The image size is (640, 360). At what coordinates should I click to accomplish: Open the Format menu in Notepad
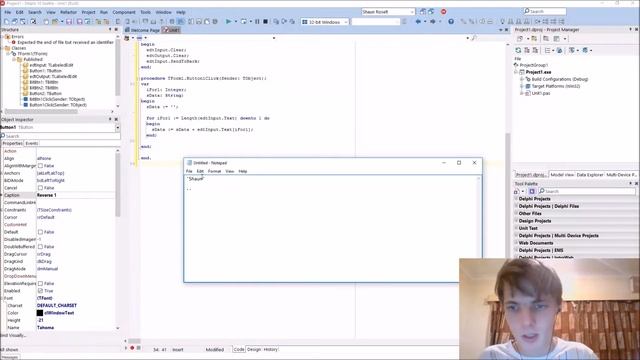(214, 171)
